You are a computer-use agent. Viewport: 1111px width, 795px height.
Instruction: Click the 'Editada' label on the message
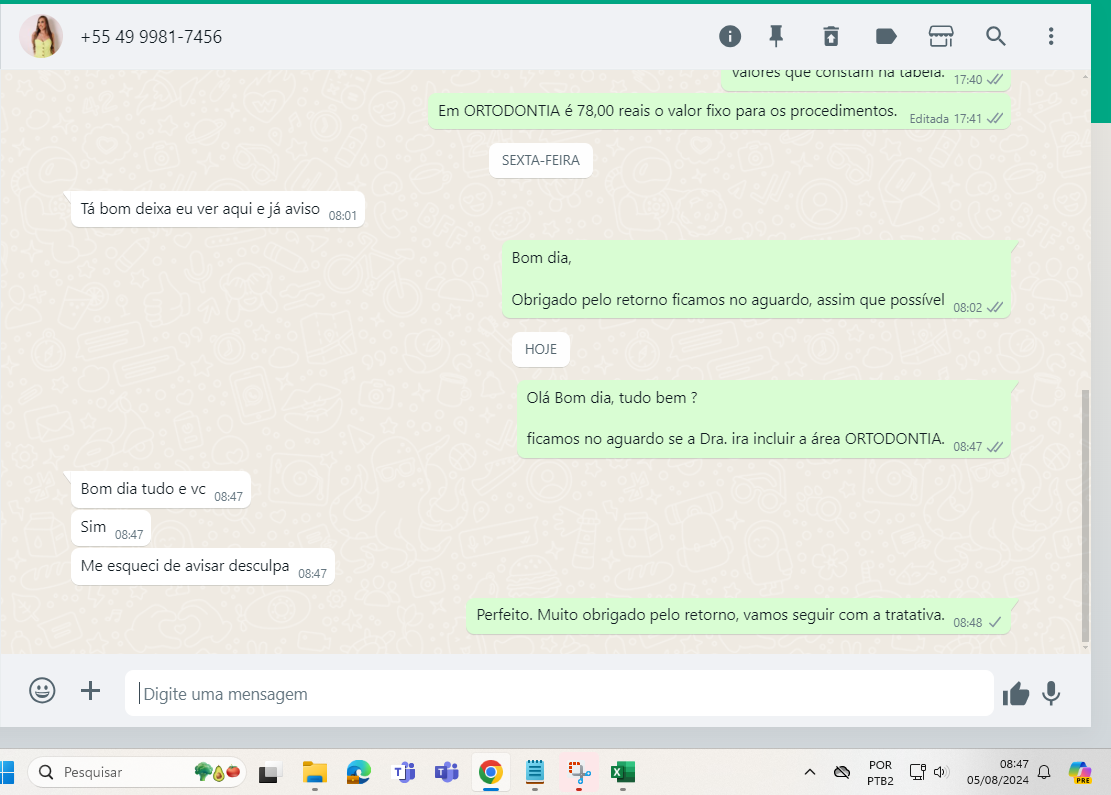pos(929,119)
